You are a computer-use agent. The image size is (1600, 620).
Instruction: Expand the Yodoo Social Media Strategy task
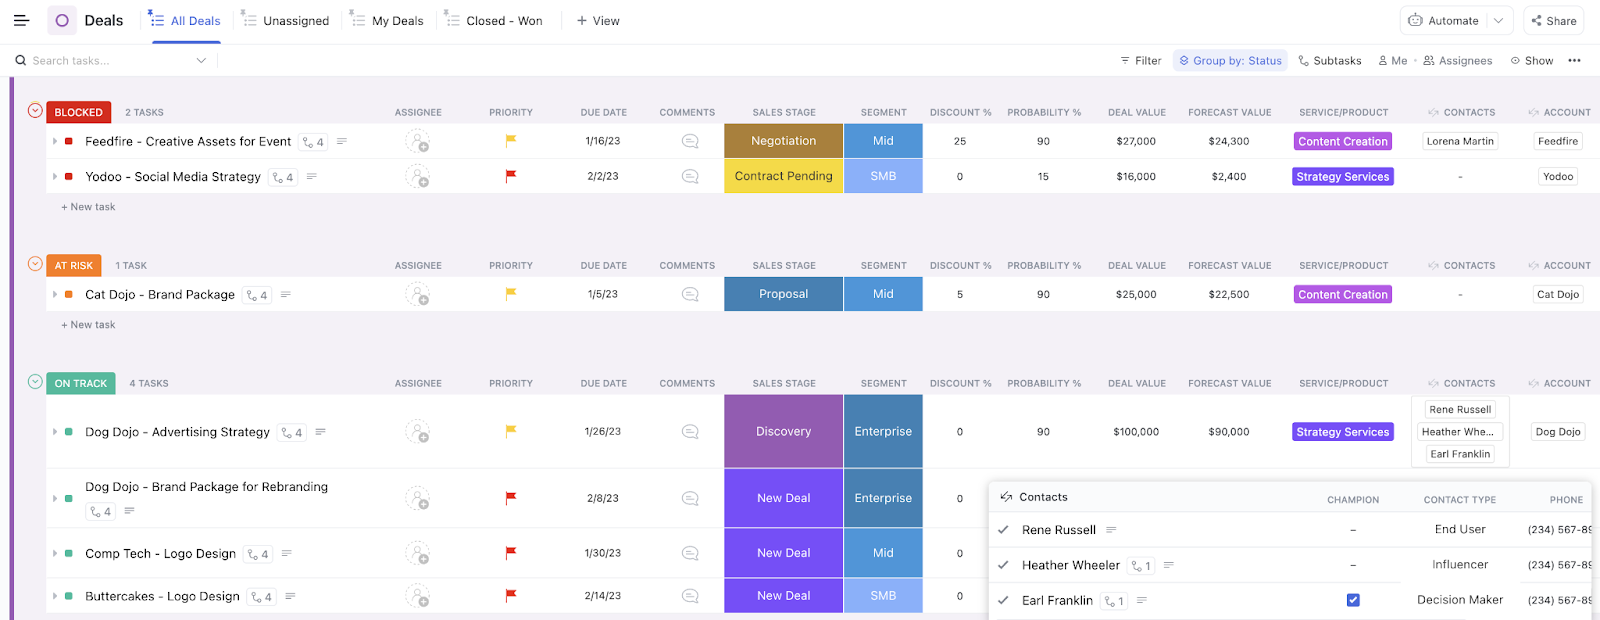tap(55, 176)
